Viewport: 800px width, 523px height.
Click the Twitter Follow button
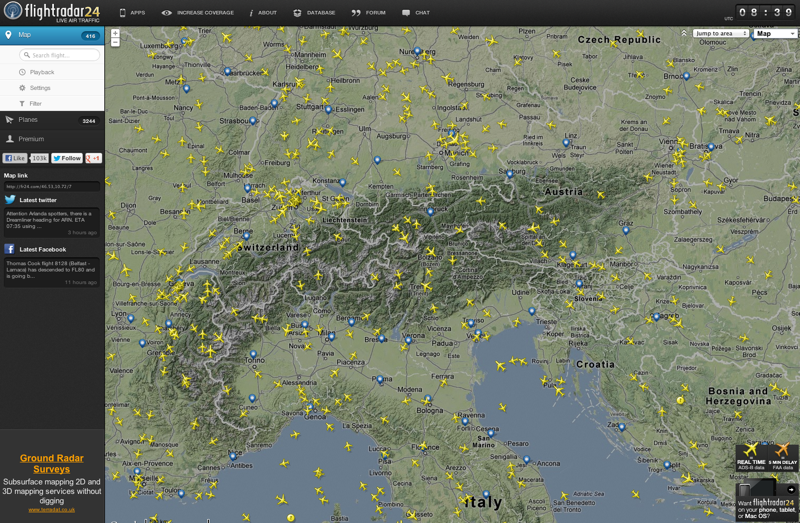coord(67,158)
